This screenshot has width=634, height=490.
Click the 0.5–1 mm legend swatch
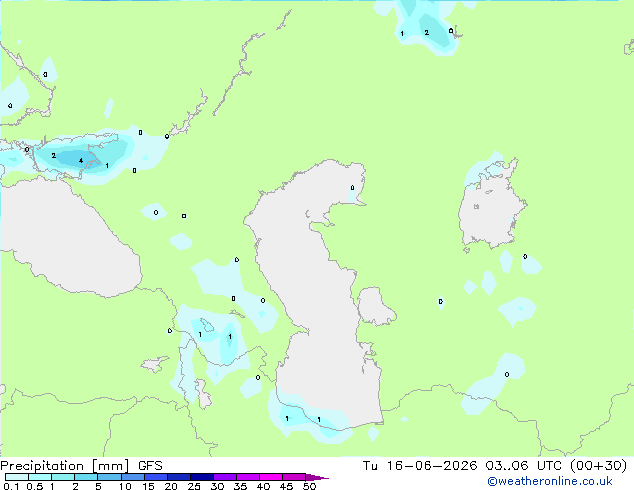(x=40, y=477)
